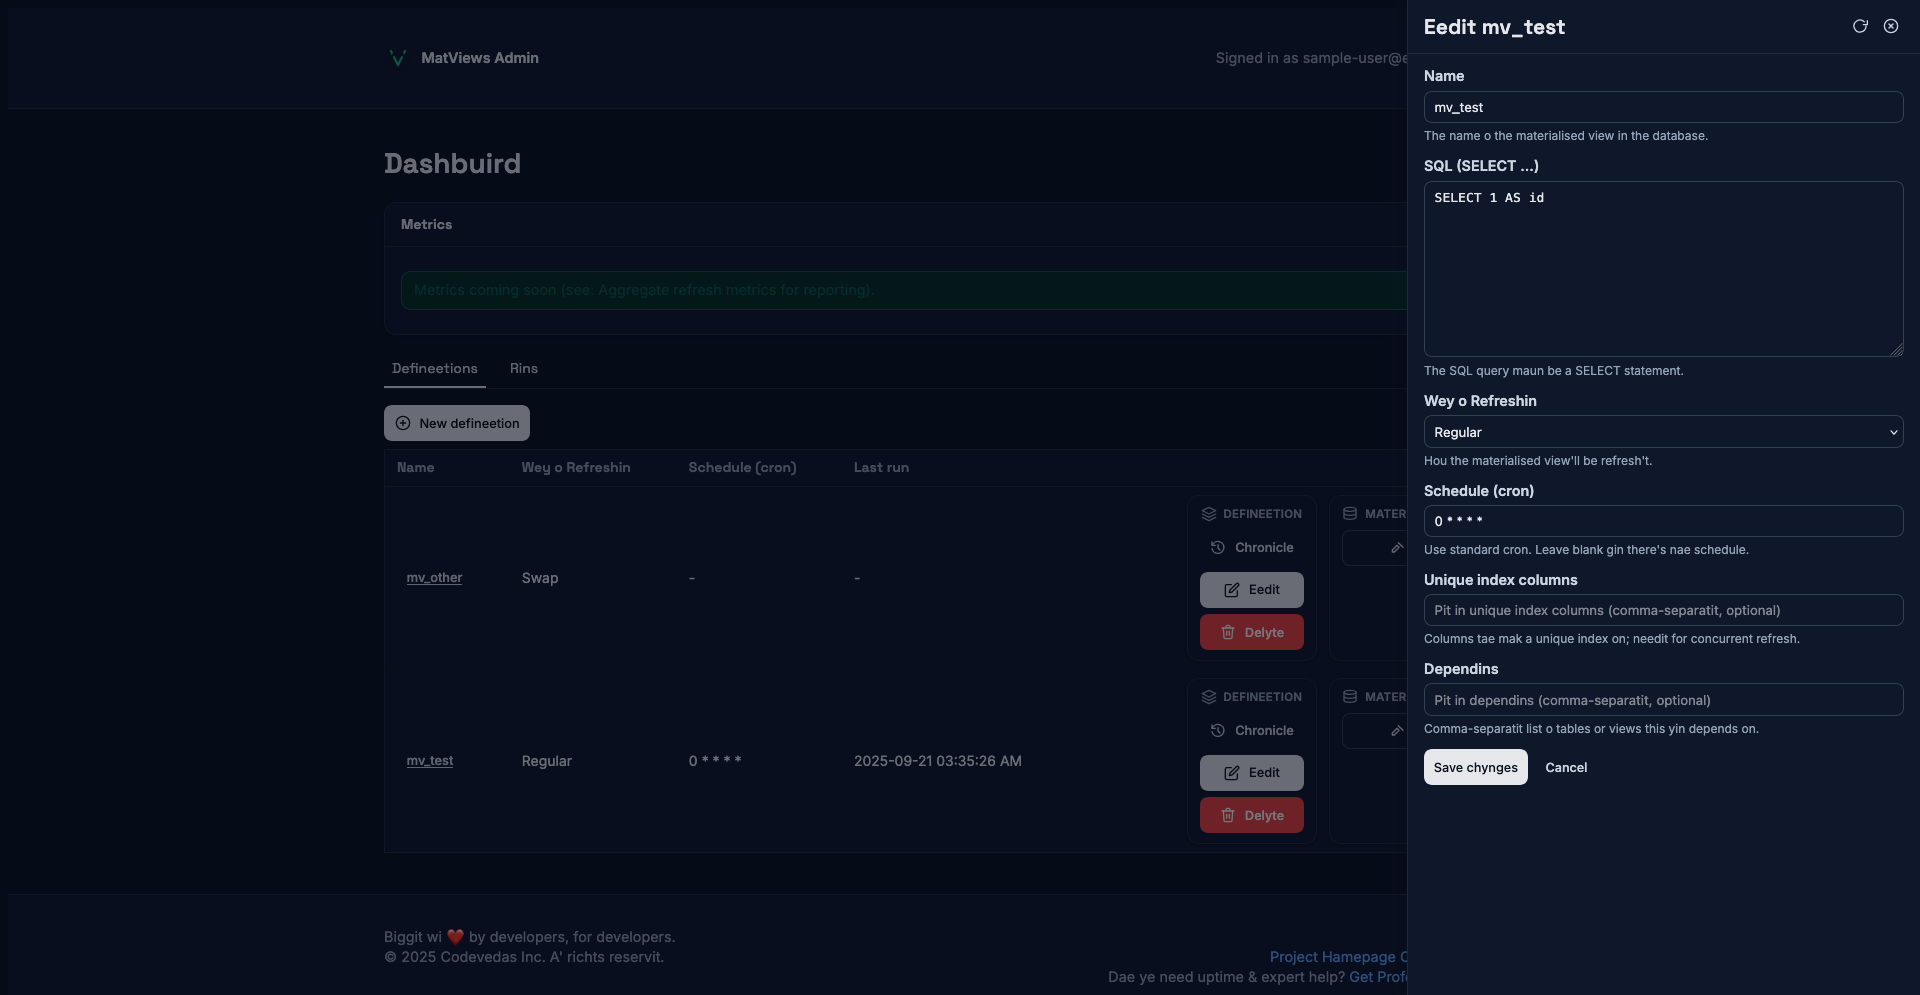
Task: Click the pencil icon in the mv_test row
Action: pyautogui.click(x=1396, y=731)
